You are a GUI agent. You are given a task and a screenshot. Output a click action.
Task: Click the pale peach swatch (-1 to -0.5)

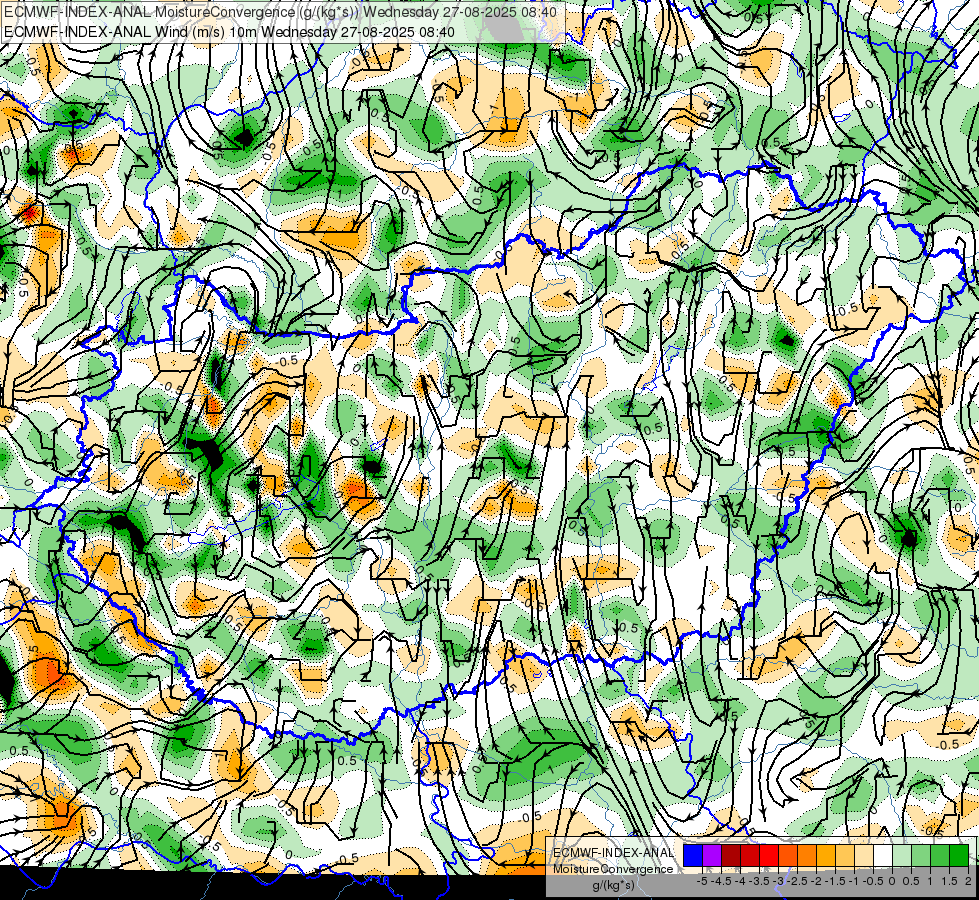pyautogui.click(x=864, y=855)
